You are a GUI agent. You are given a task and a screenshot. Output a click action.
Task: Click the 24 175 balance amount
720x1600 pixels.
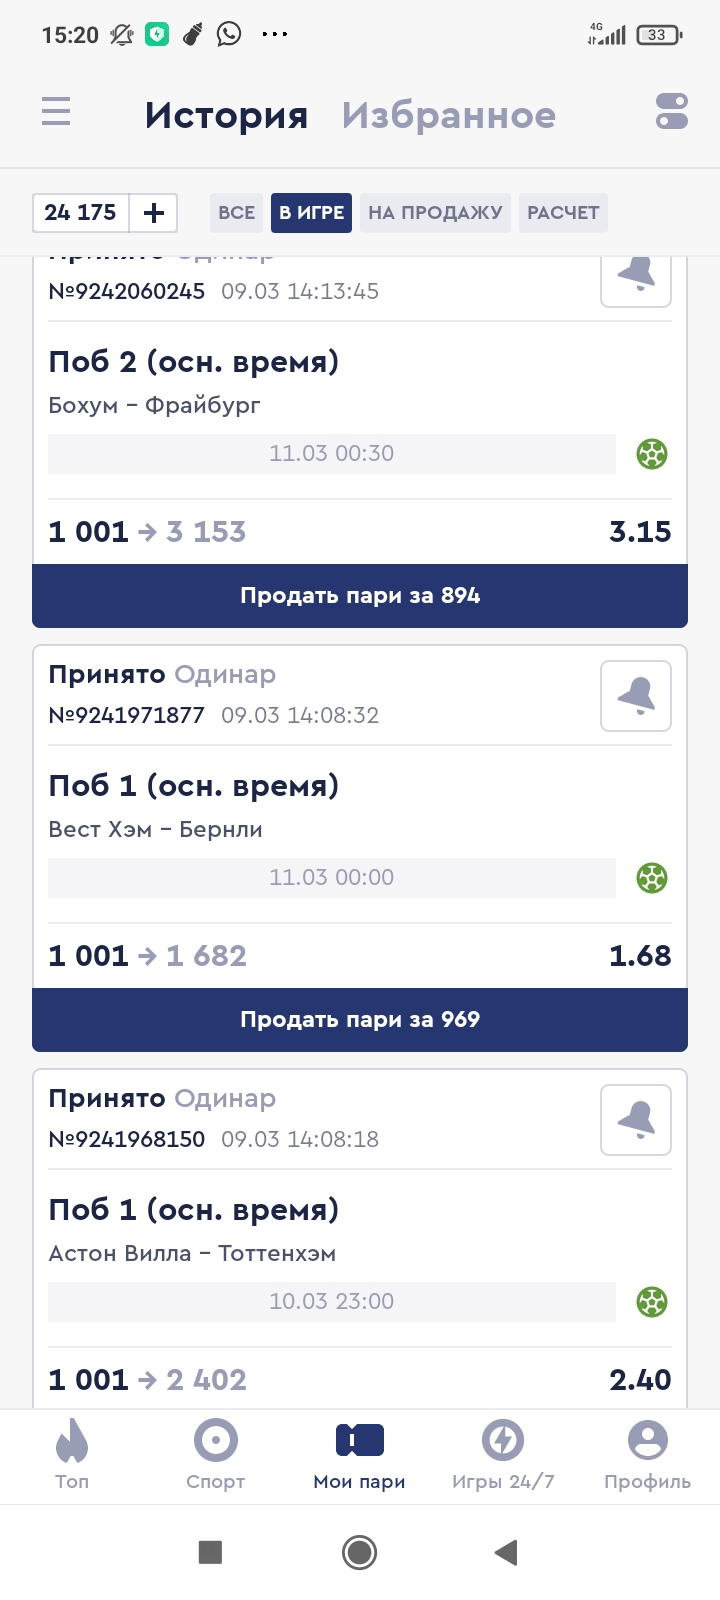click(x=81, y=213)
